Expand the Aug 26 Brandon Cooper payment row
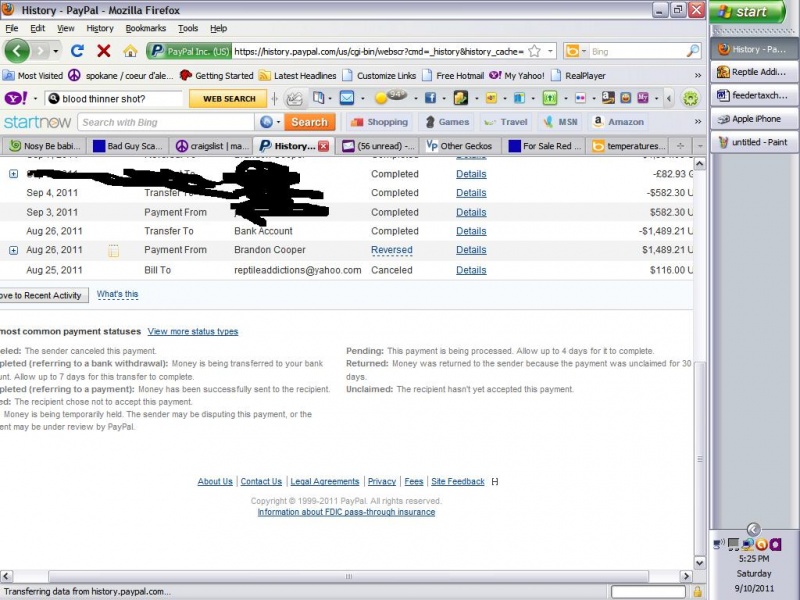The width and height of the screenshot is (800, 600). coord(14,251)
